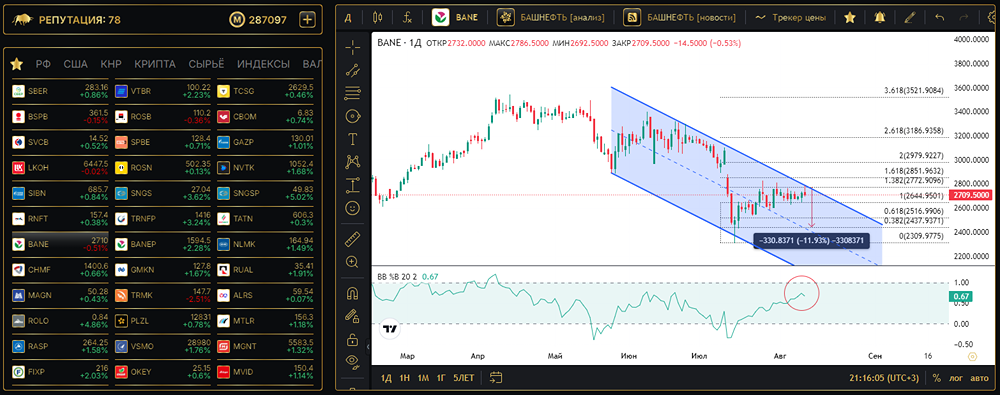
Task: Select the ruler measure tool
Action: point(352,239)
